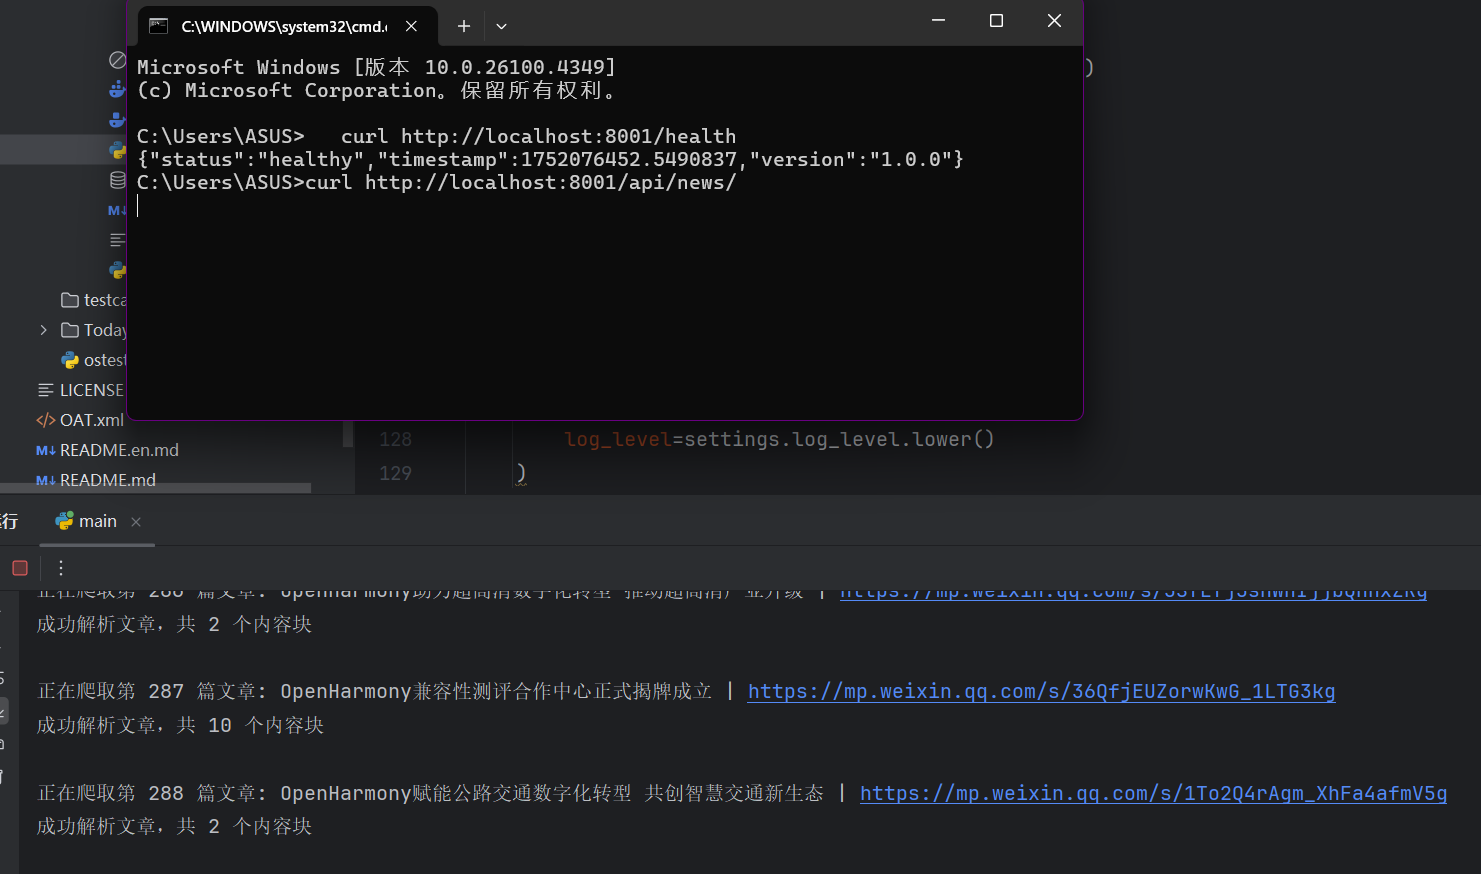Open the terminal profile dropdown chevron
Screen dimensions: 1481x874
(502, 26)
